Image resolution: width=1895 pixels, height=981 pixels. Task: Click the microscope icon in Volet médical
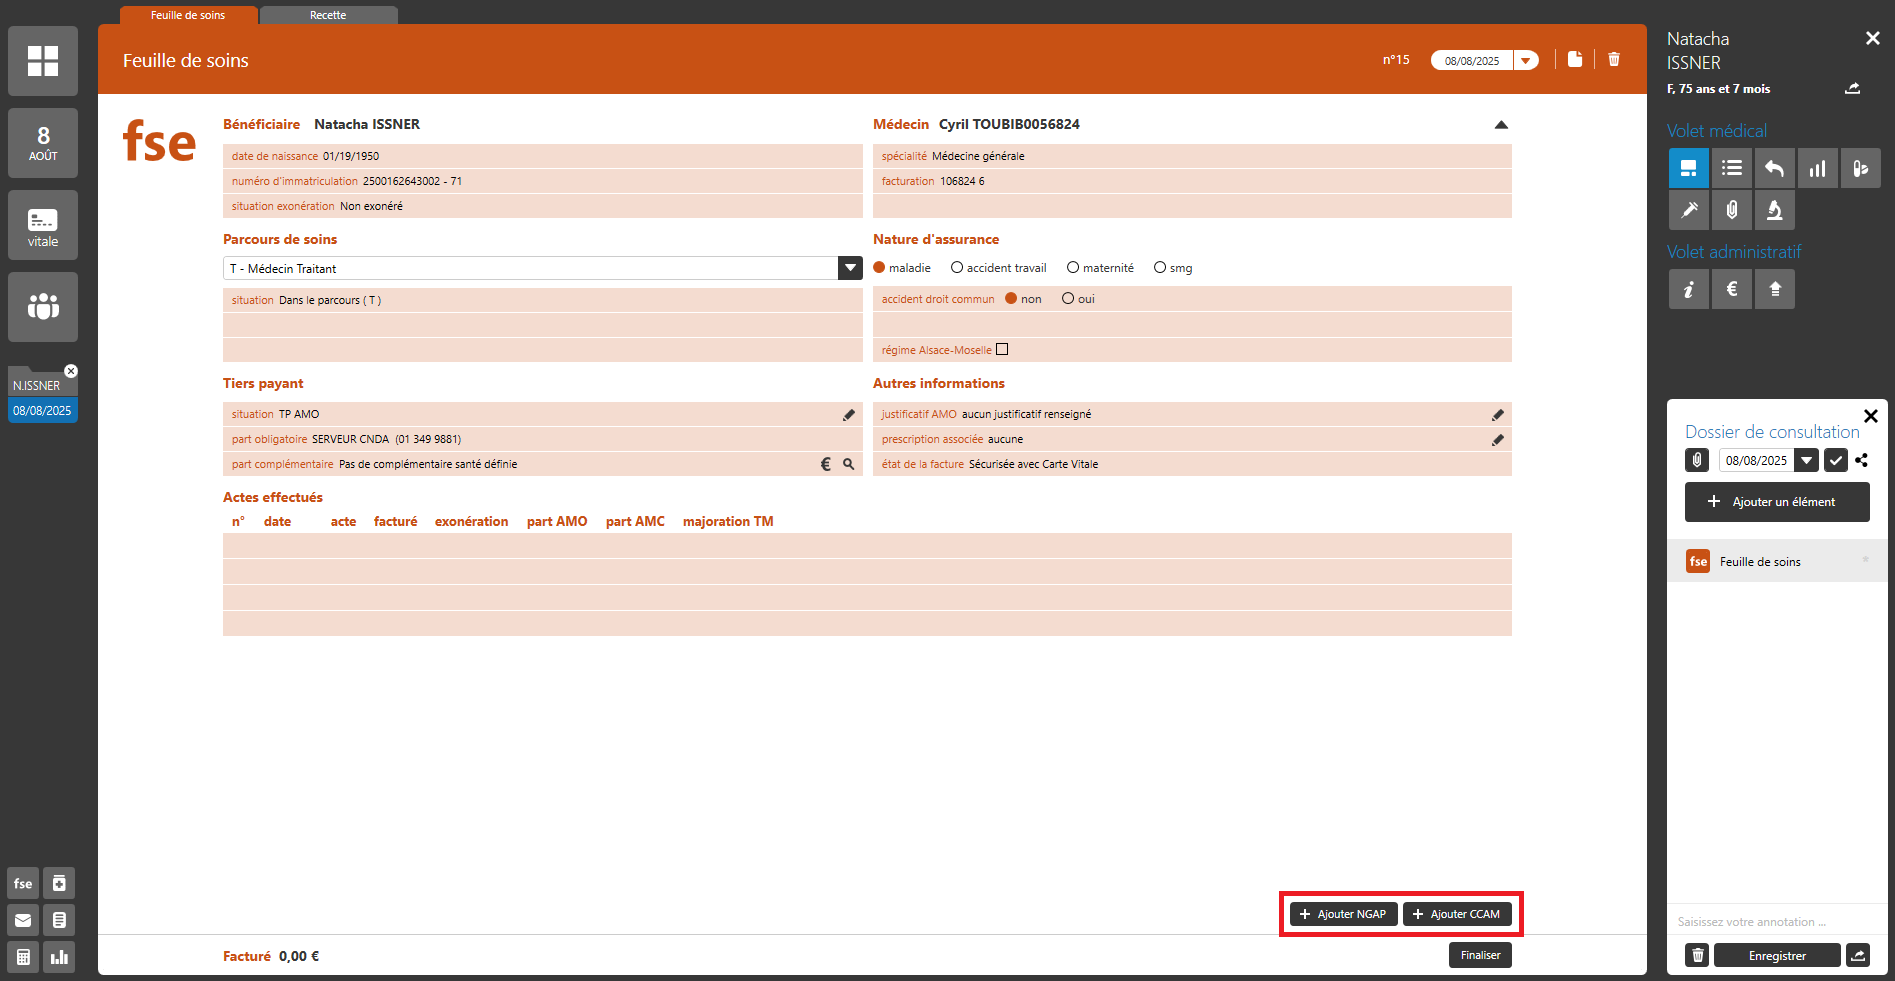pyautogui.click(x=1775, y=211)
